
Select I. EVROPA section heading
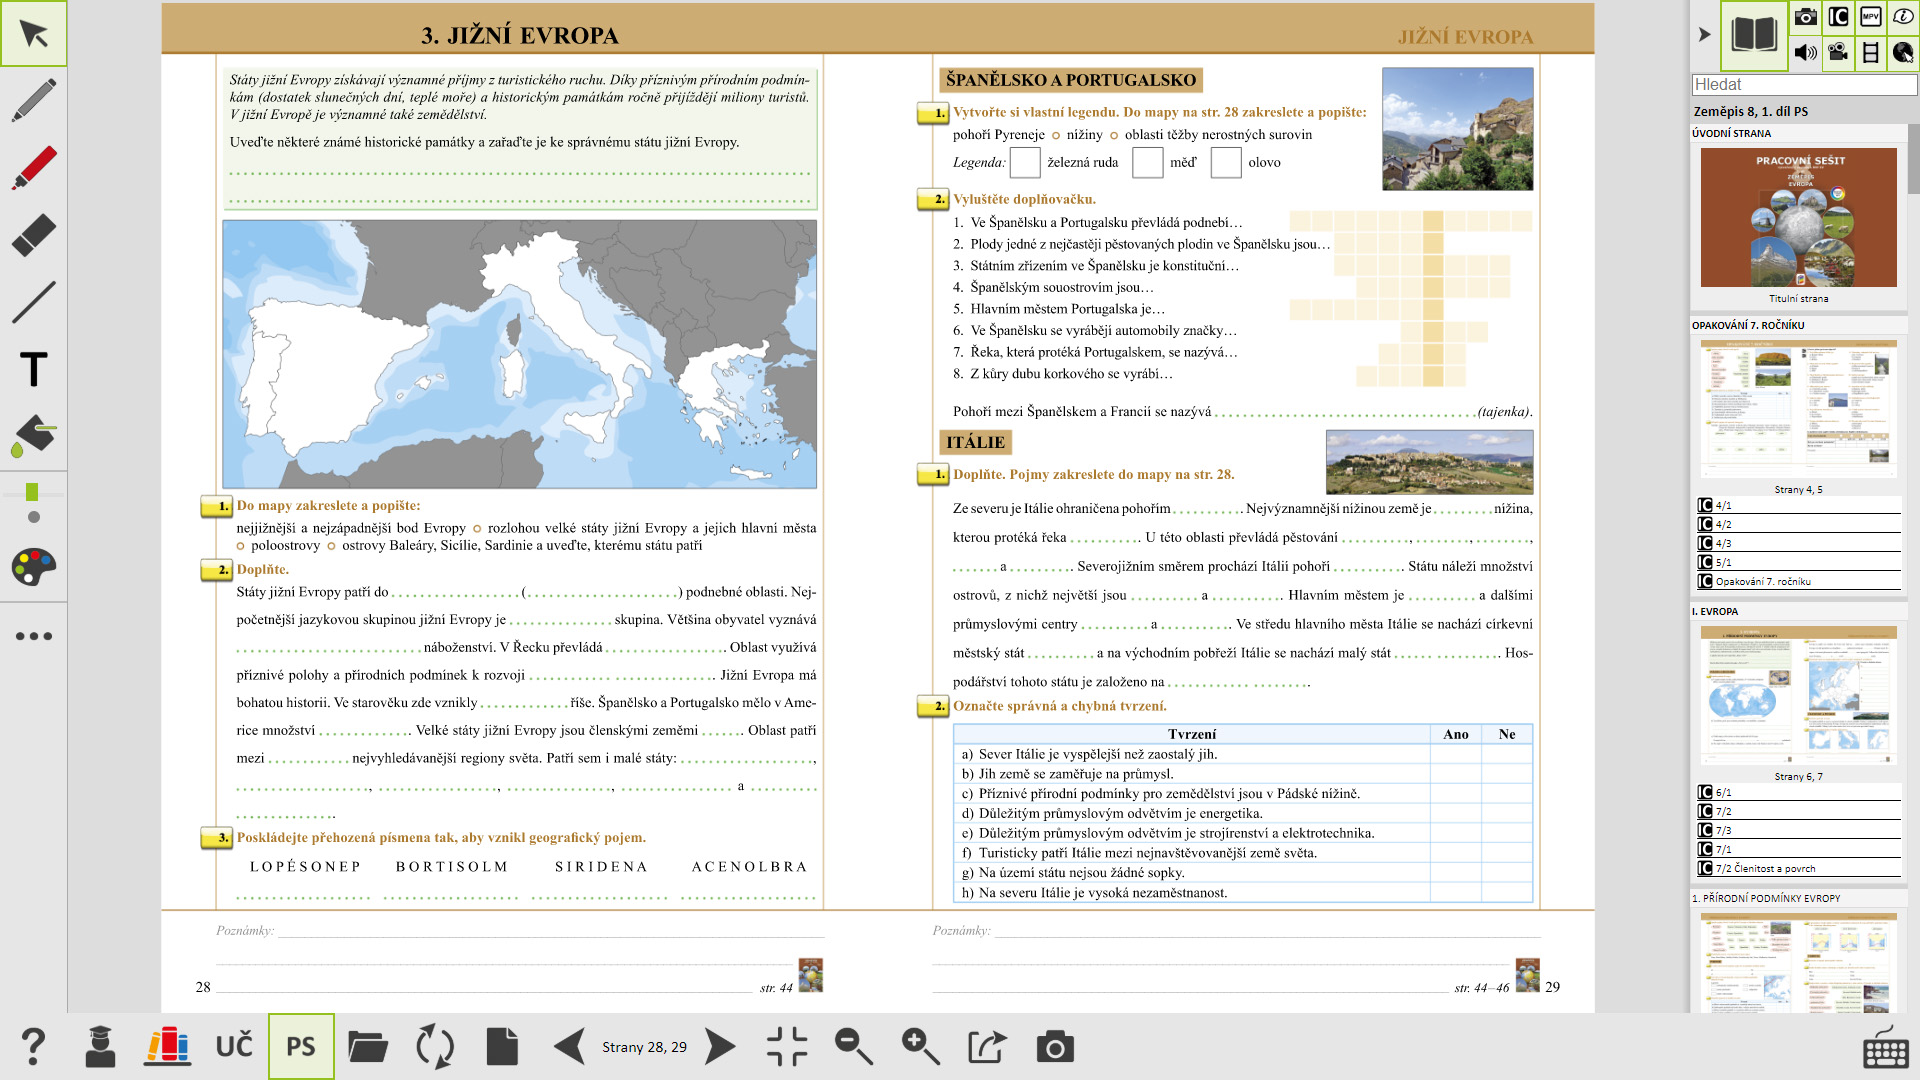click(x=1715, y=611)
